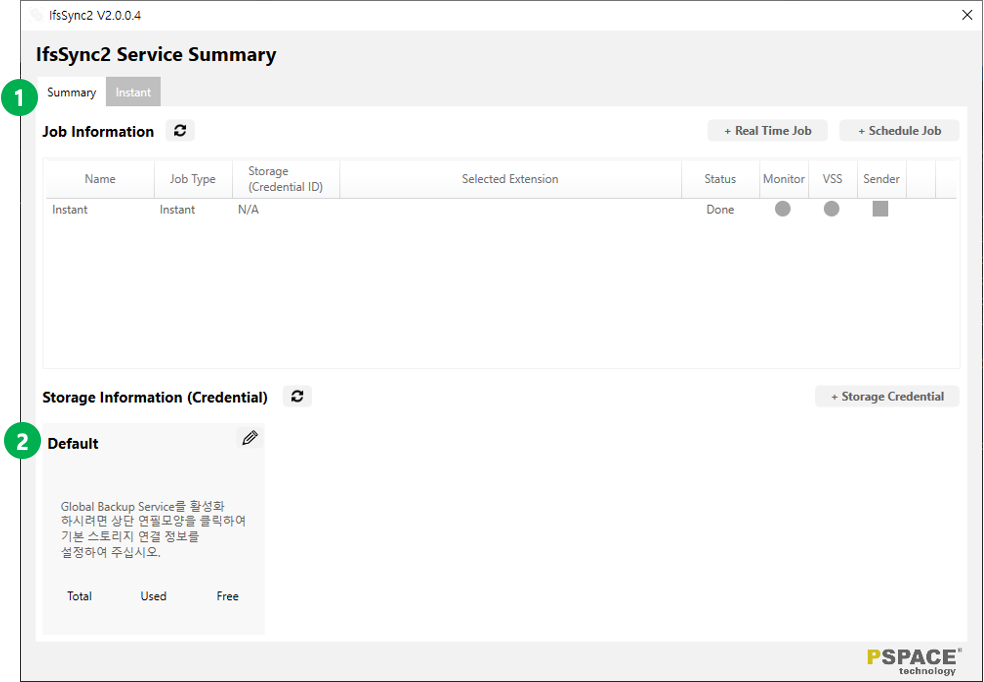Edit Default credential with pencil icon
The height and width of the screenshot is (682, 984).
click(x=250, y=437)
